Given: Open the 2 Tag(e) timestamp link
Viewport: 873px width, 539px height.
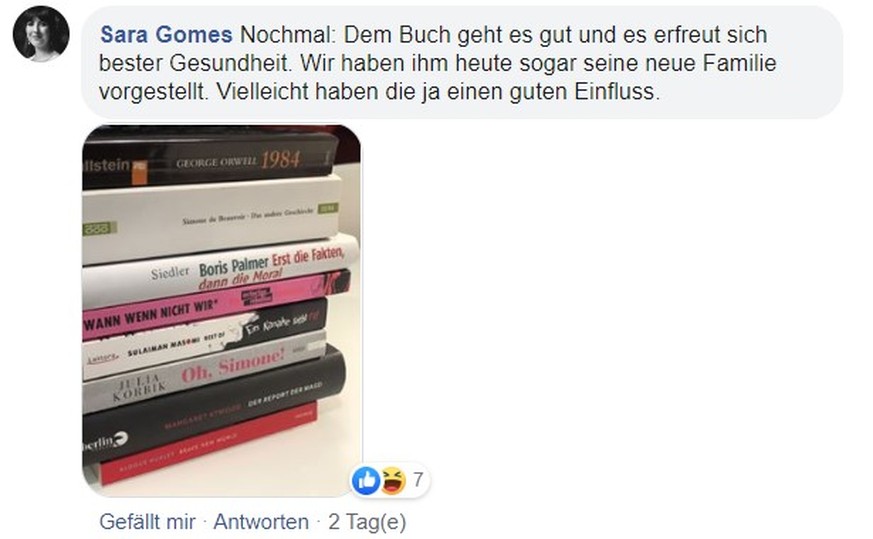Looking at the screenshot, I should [367, 522].
